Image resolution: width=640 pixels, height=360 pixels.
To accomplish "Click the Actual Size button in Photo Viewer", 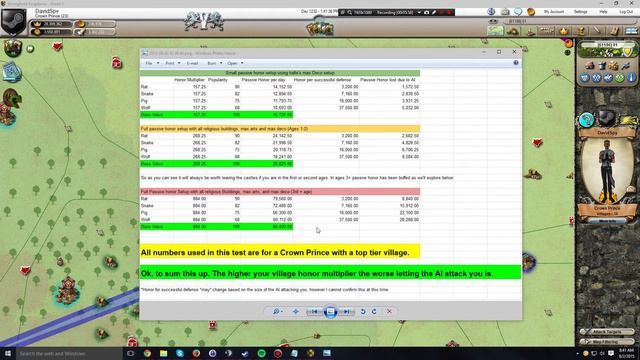I will (296, 311).
